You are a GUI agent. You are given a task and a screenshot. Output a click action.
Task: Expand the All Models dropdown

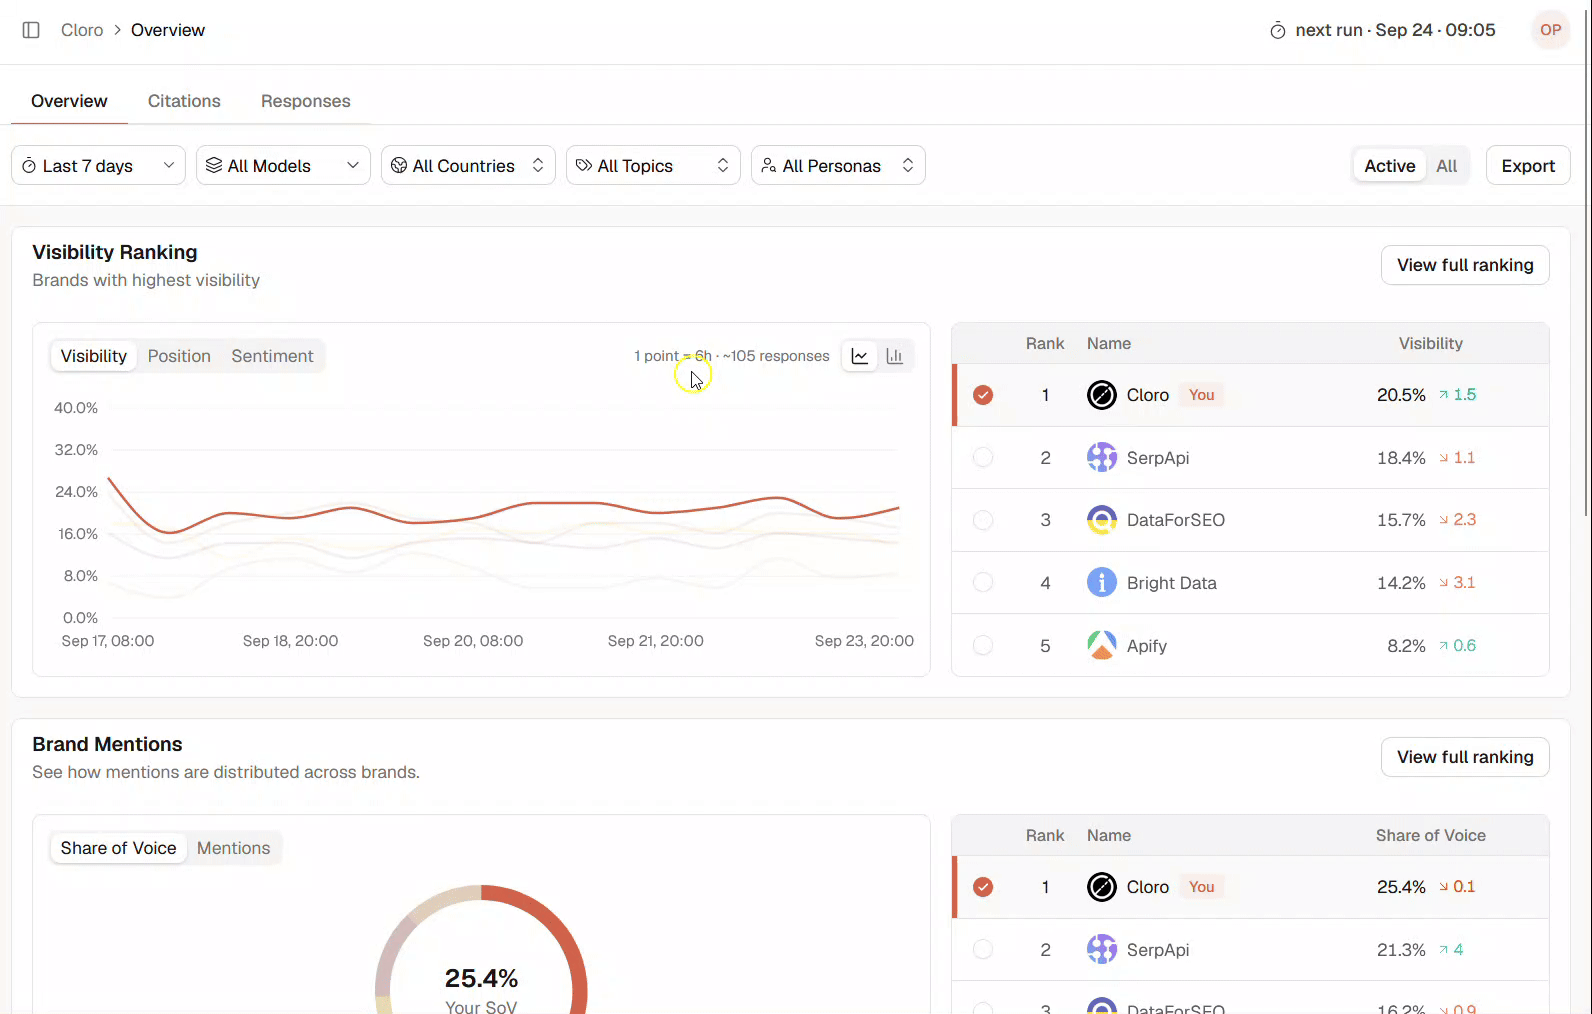tap(283, 166)
